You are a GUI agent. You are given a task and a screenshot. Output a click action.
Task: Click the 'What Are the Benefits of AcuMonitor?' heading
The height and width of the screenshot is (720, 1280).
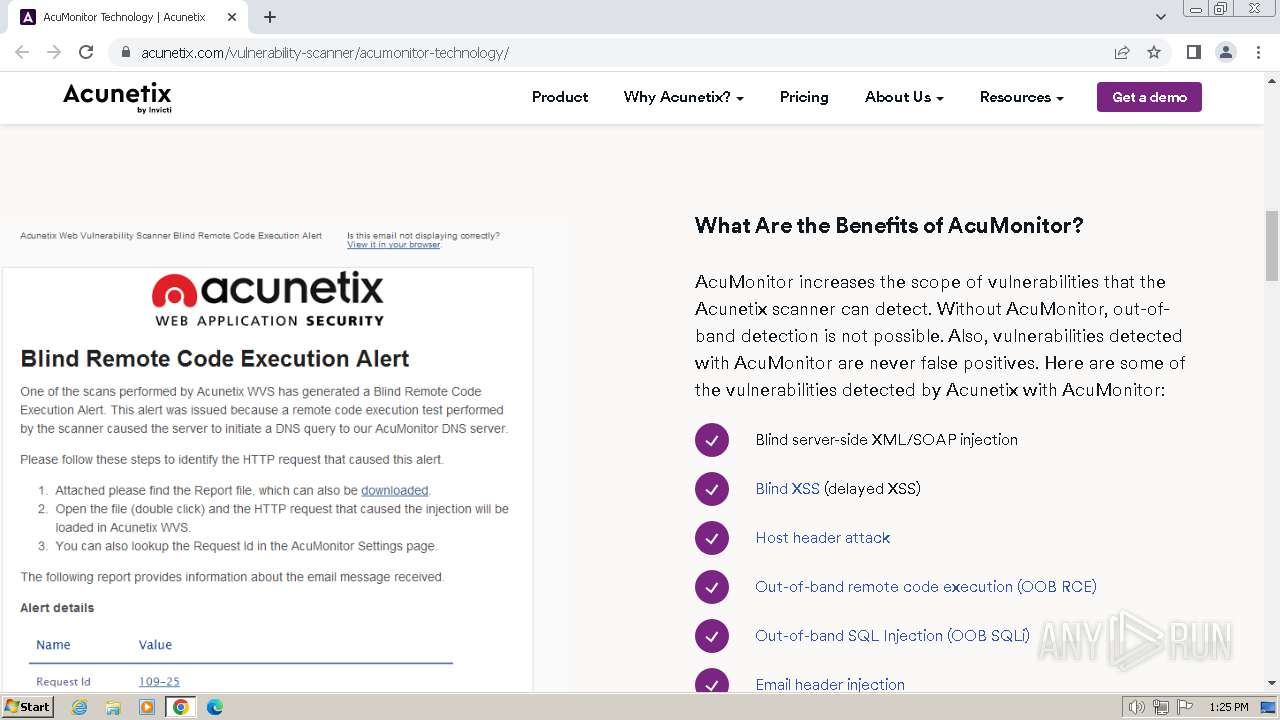click(889, 225)
